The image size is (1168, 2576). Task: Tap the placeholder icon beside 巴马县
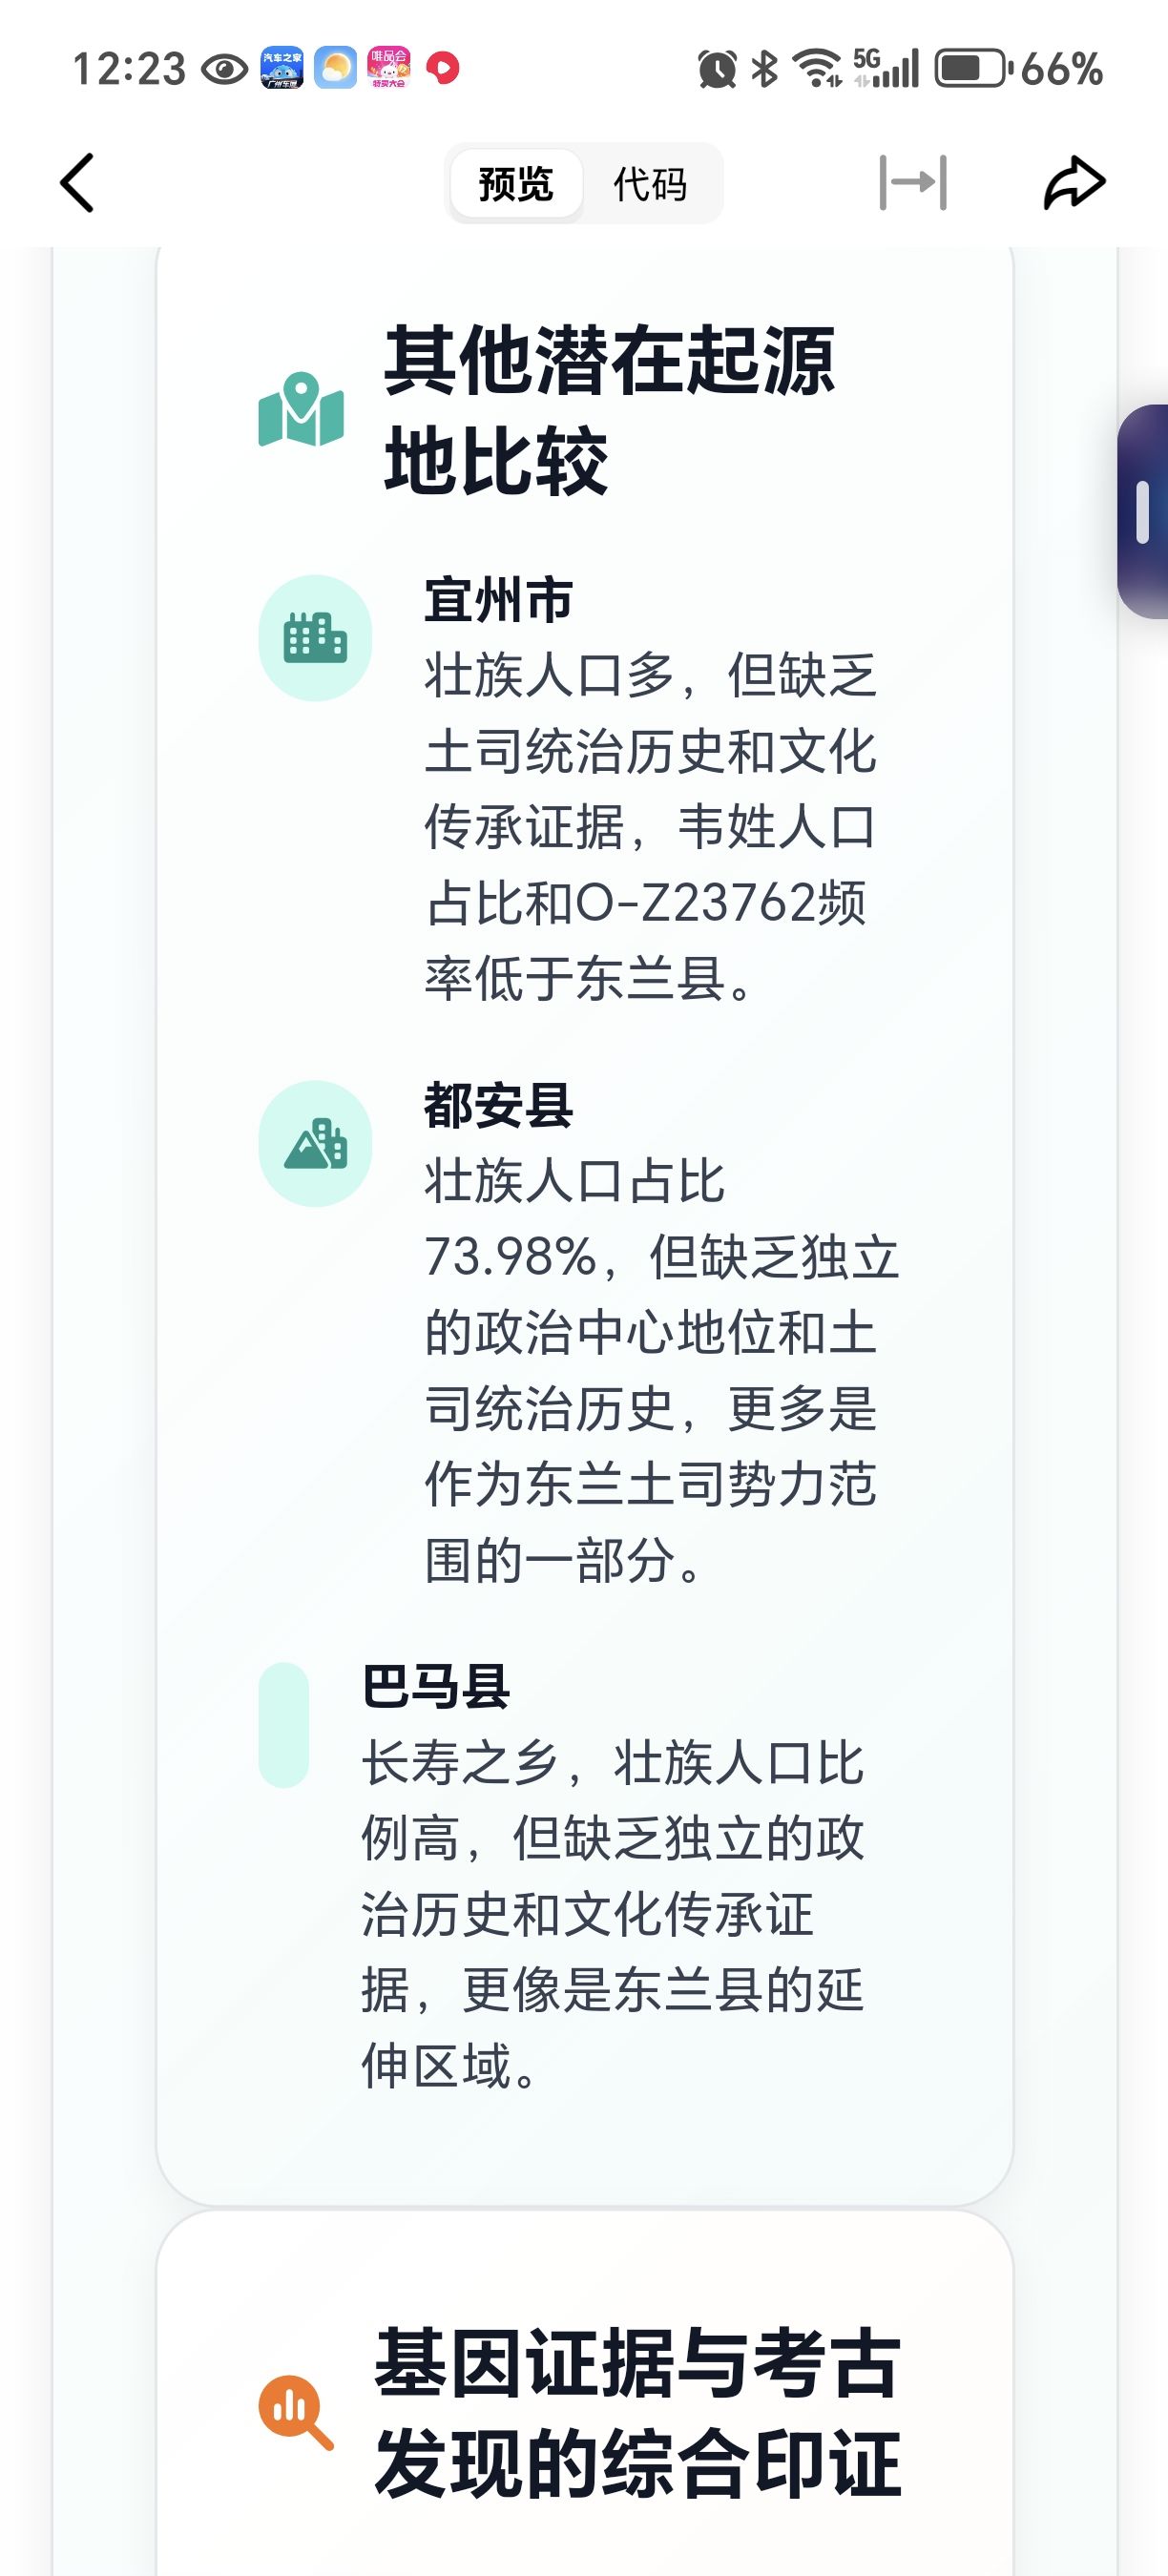tap(284, 1725)
